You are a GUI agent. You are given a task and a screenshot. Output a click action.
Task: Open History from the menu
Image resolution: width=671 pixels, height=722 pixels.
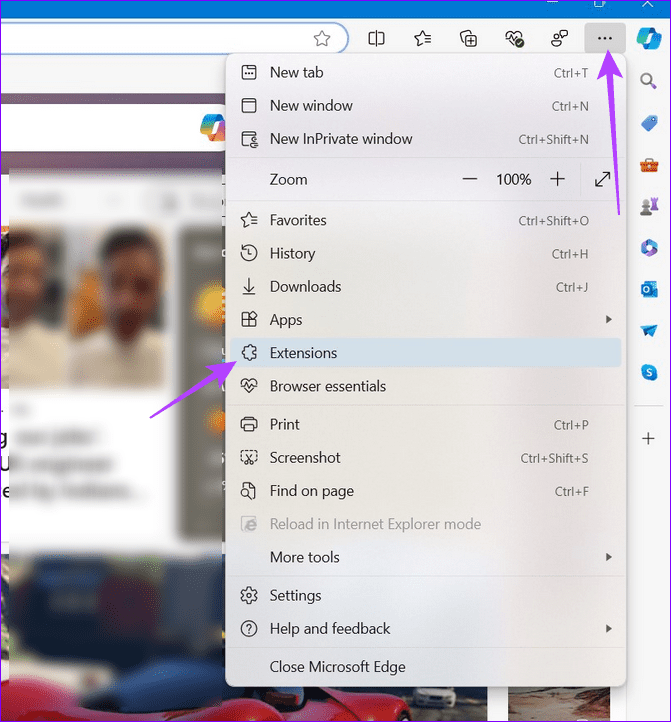(426, 254)
